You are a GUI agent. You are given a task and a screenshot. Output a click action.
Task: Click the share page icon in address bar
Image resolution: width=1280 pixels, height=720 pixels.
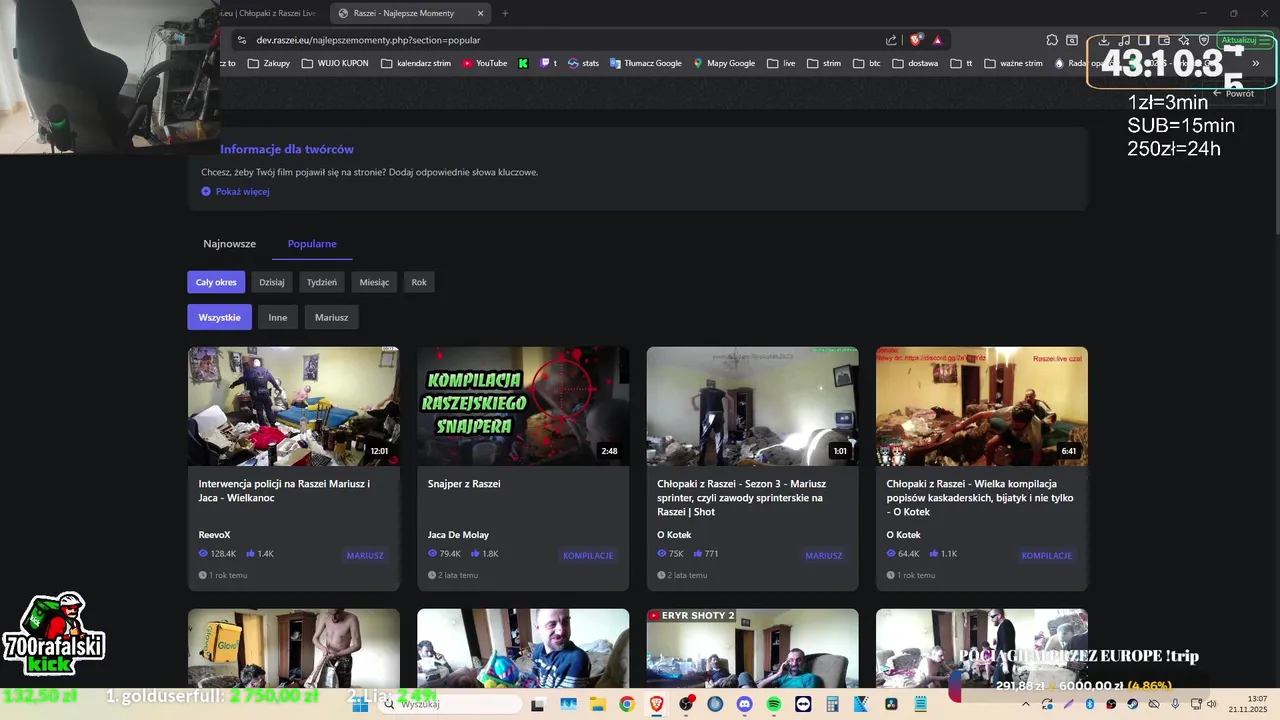click(x=891, y=40)
